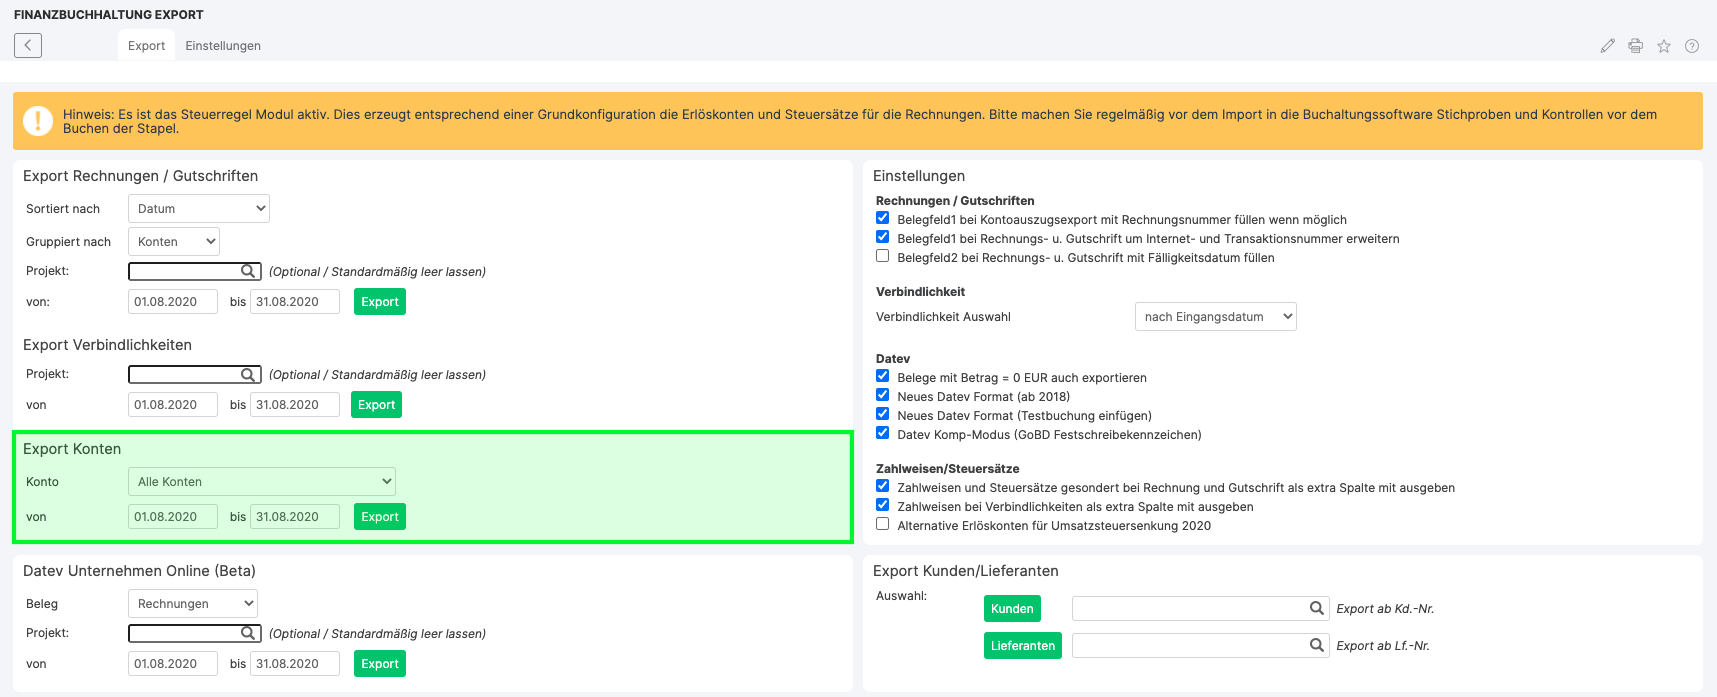Click magnifier in Export ab Kd.-Nr. field

click(x=1317, y=608)
